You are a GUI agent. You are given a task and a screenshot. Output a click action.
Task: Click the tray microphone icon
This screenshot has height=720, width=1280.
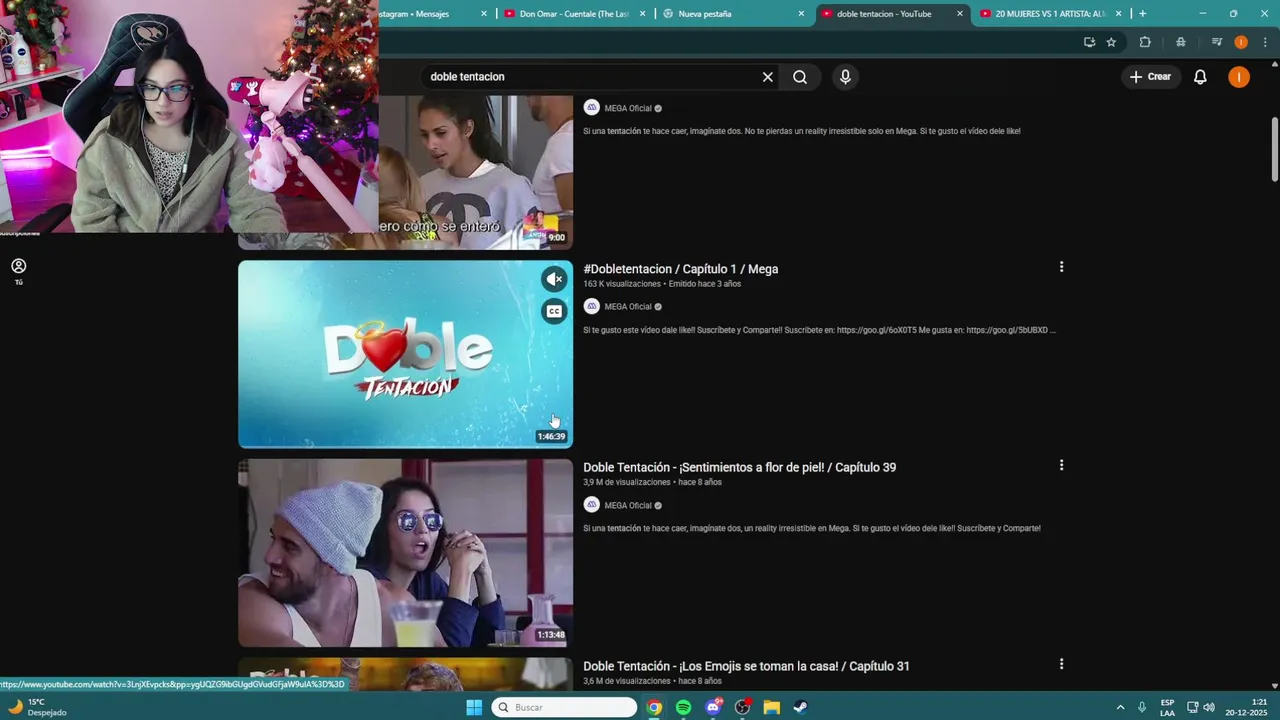point(1142,707)
